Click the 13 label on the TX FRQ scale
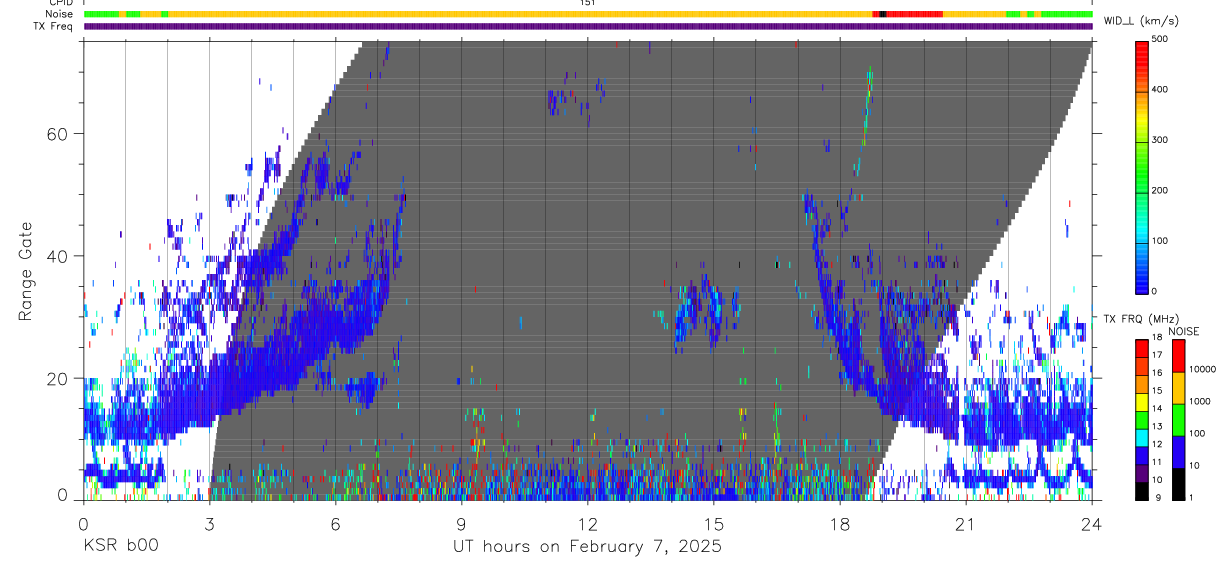Image resolution: width=1228 pixels, height=567 pixels. [1156, 427]
